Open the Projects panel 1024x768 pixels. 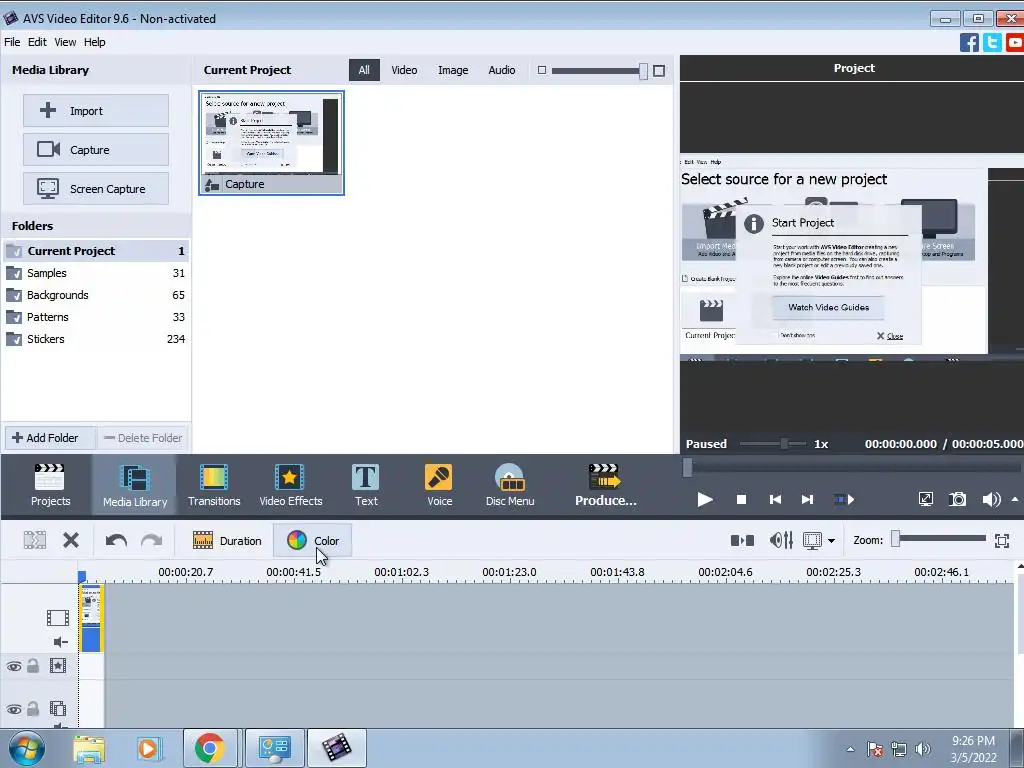point(50,485)
